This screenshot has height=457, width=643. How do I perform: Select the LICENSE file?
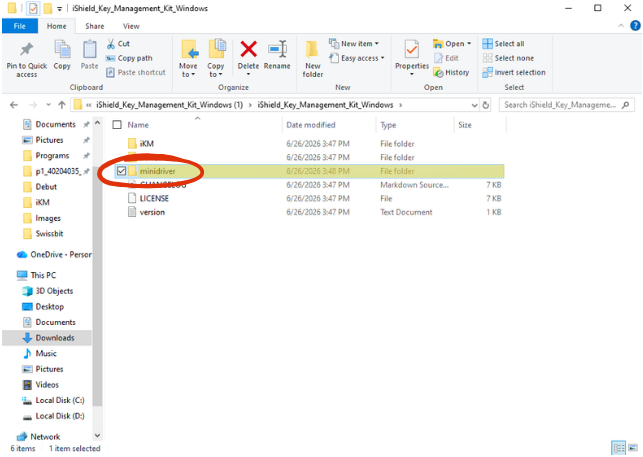click(154, 198)
